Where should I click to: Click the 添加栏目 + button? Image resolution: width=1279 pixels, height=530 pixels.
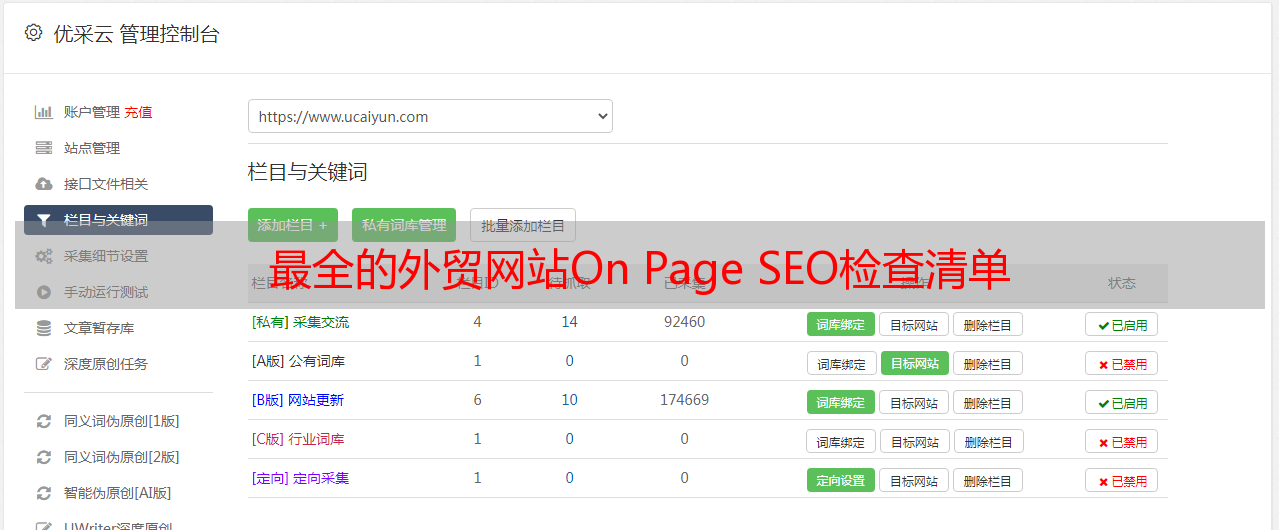click(293, 225)
